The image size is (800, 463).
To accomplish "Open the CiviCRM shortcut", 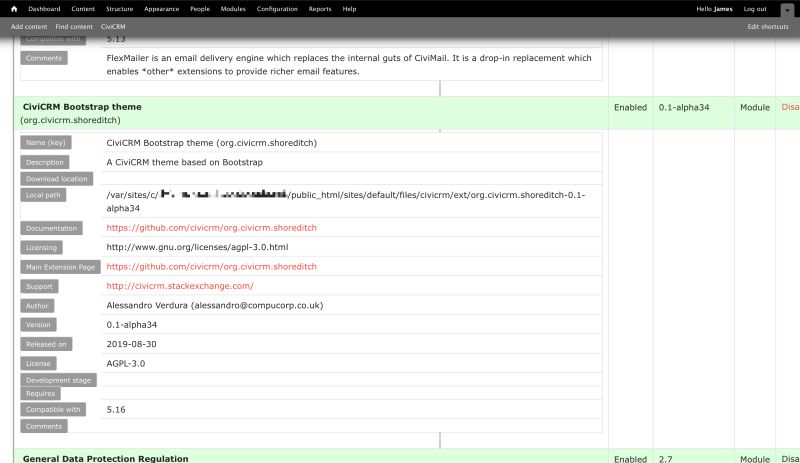I will coord(113,27).
